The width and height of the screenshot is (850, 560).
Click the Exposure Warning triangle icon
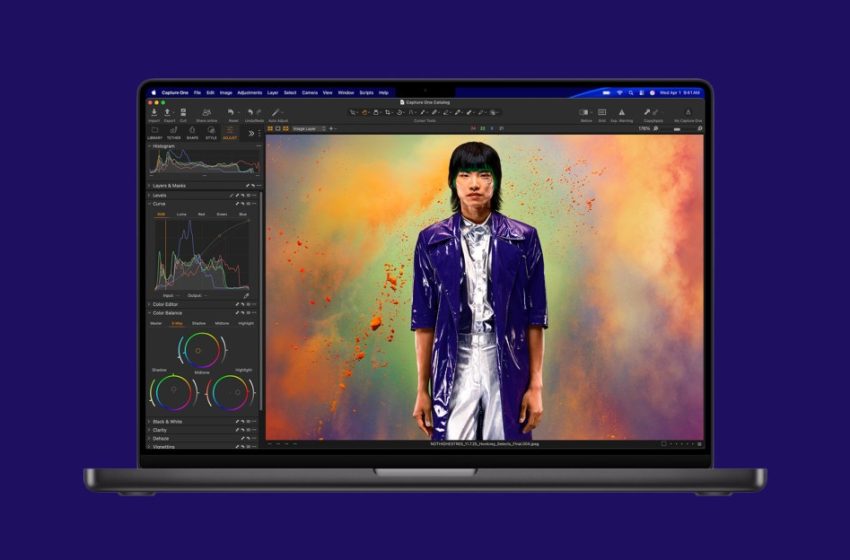621,112
